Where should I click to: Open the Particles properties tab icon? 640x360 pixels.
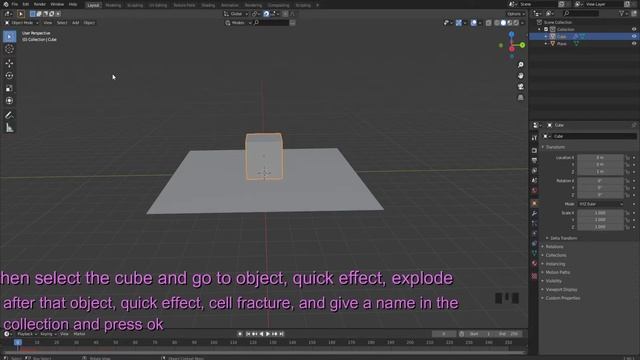[534, 223]
